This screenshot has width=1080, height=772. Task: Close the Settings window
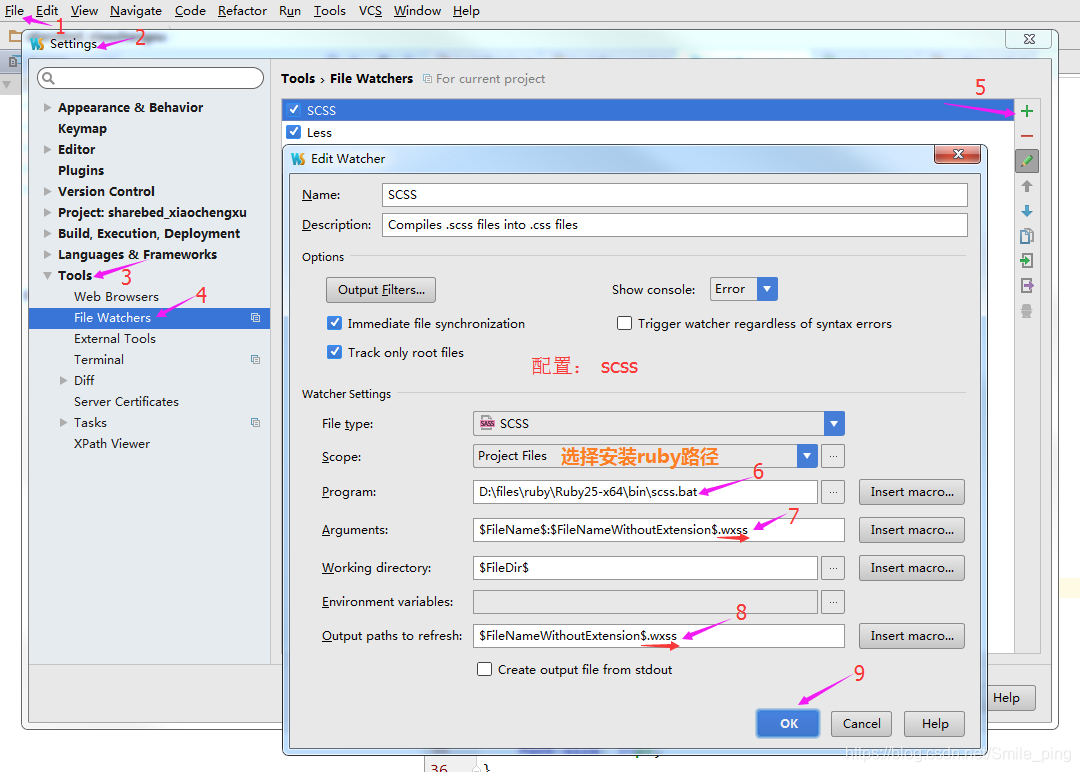pos(1029,39)
